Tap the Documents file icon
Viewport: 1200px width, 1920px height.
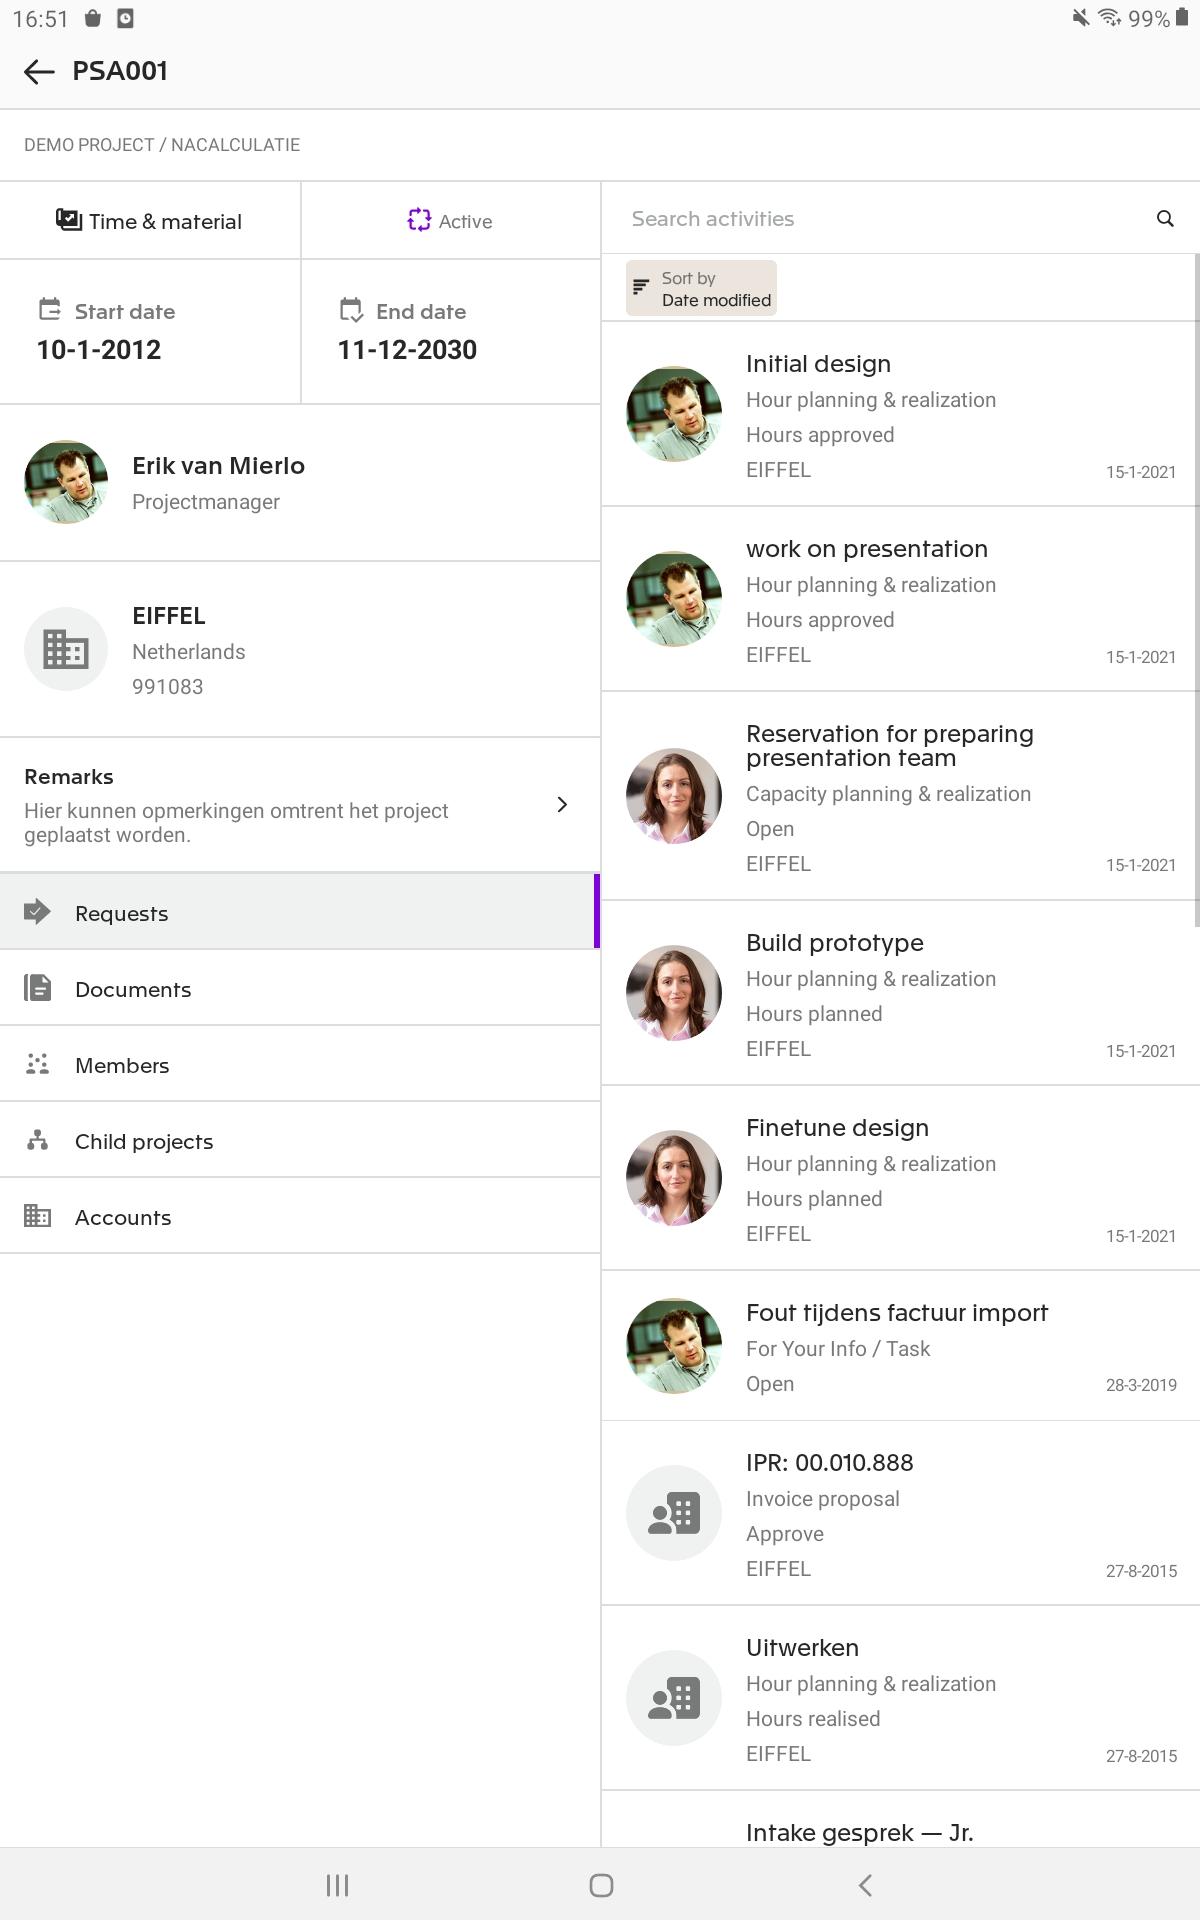coord(38,988)
